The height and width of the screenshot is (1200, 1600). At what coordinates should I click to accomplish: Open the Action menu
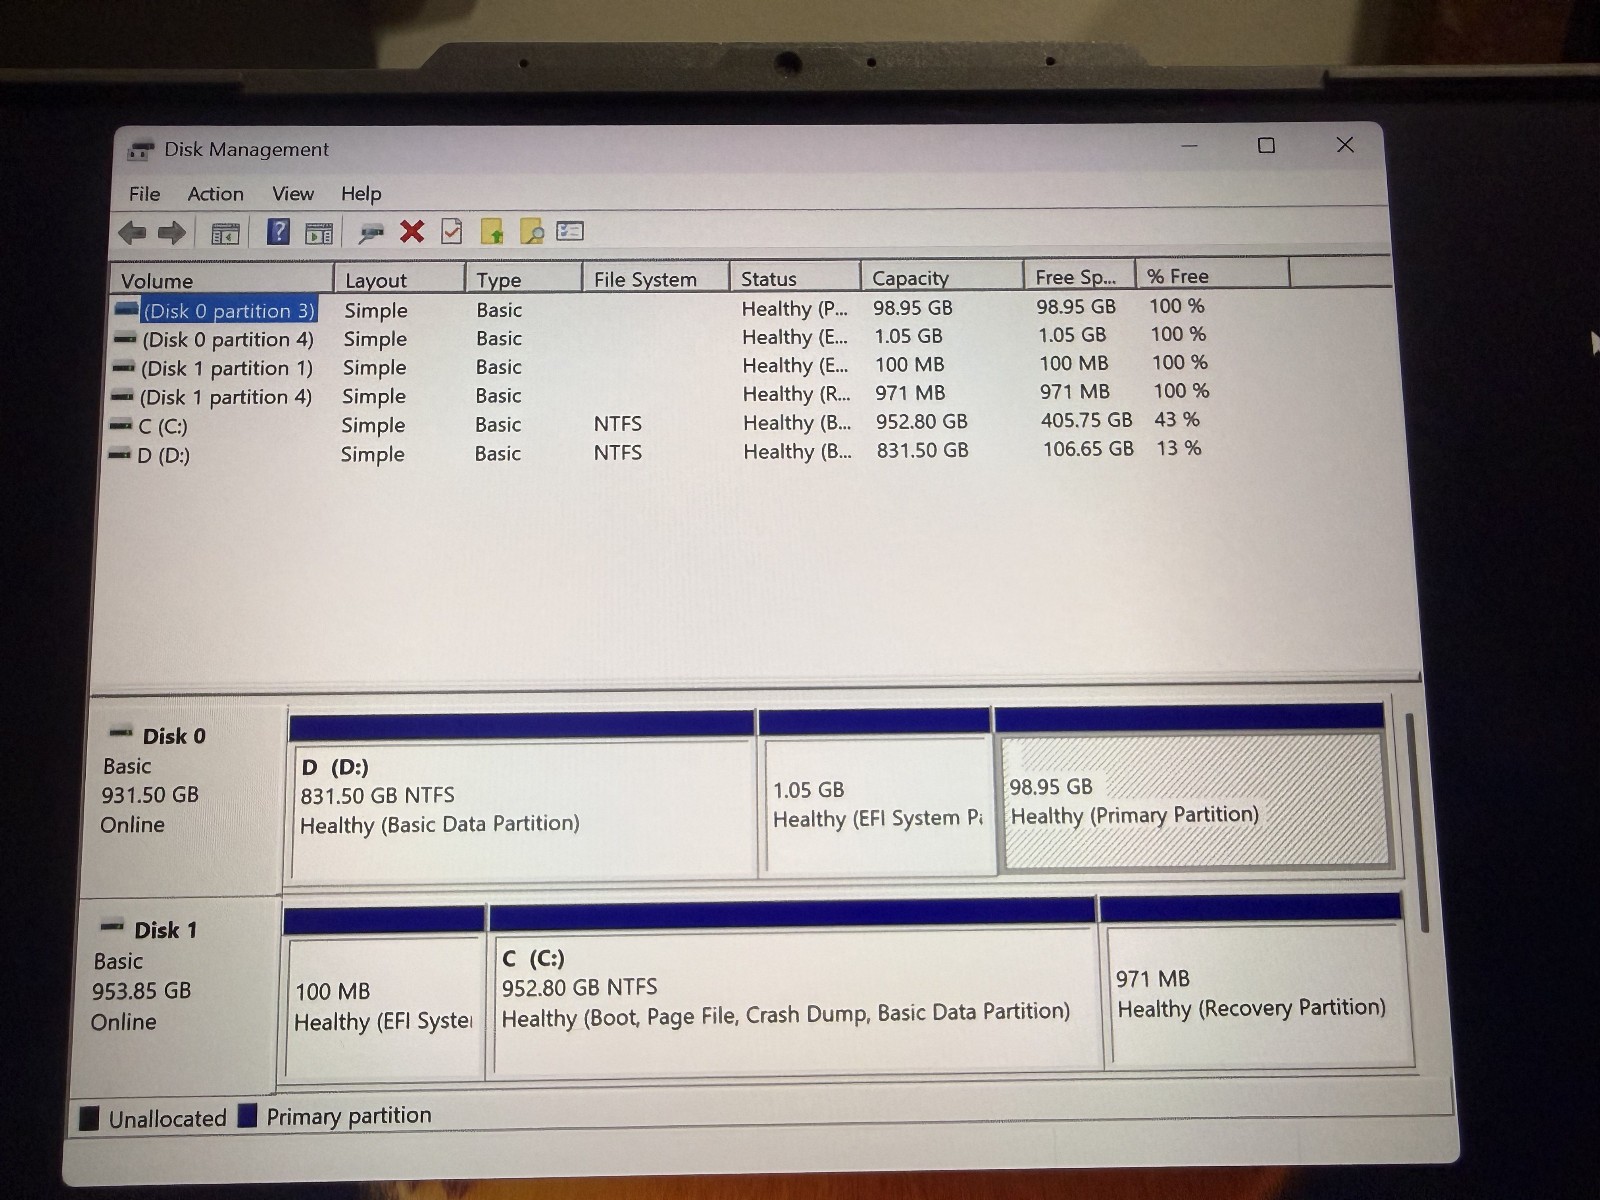point(215,194)
